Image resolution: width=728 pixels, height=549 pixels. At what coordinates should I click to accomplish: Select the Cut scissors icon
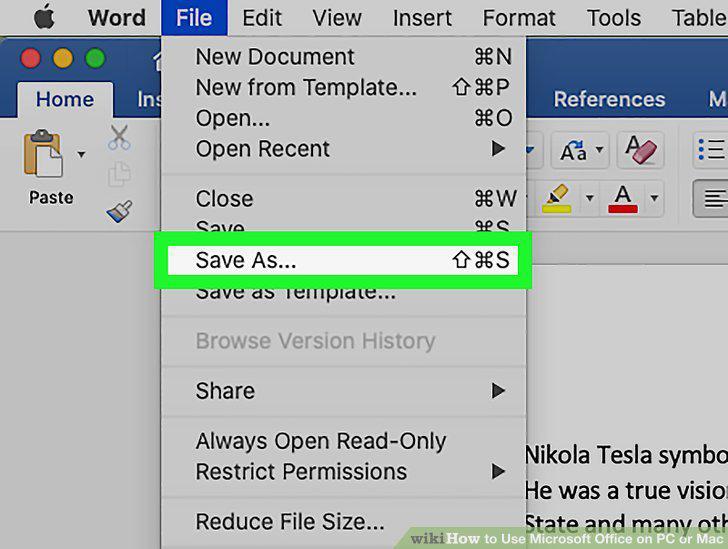pyautogui.click(x=119, y=137)
